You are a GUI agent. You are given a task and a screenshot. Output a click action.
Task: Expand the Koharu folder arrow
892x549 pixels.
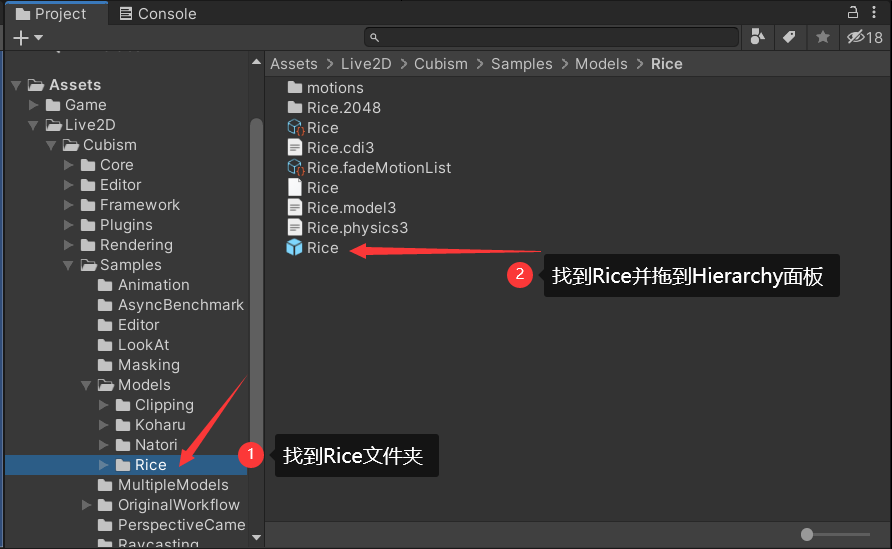[x=104, y=425]
